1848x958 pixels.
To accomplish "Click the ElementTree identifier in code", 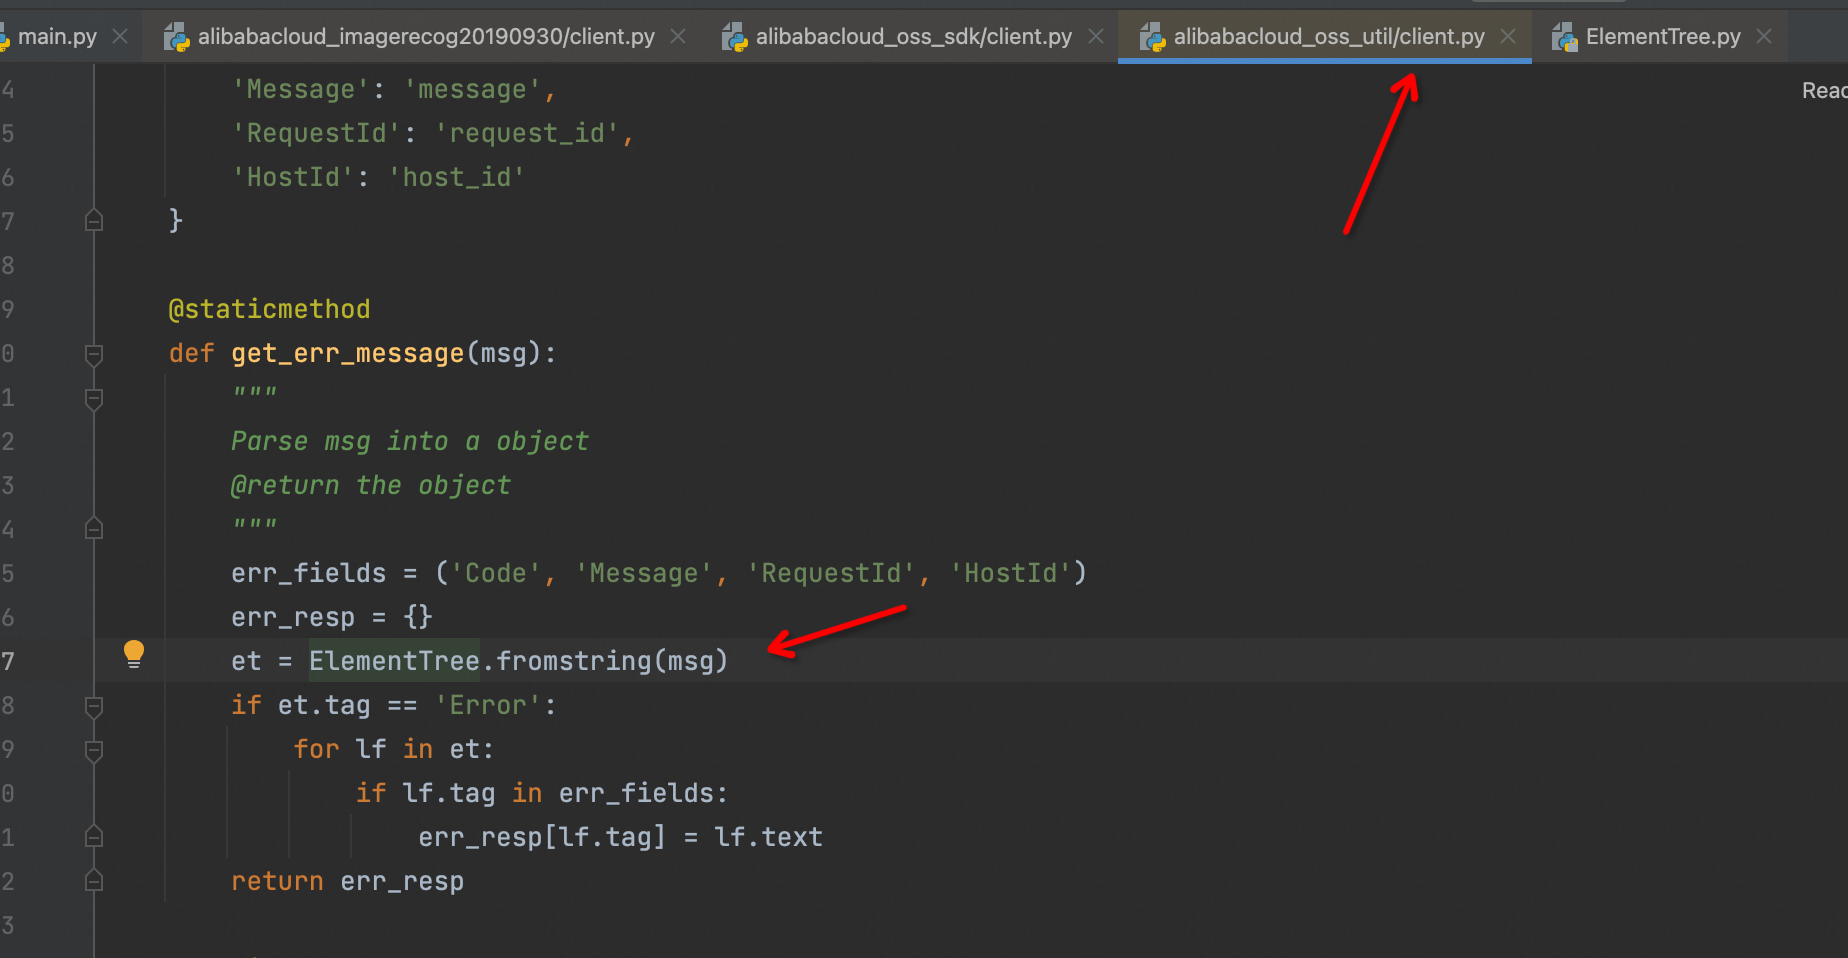I will [x=394, y=661].
